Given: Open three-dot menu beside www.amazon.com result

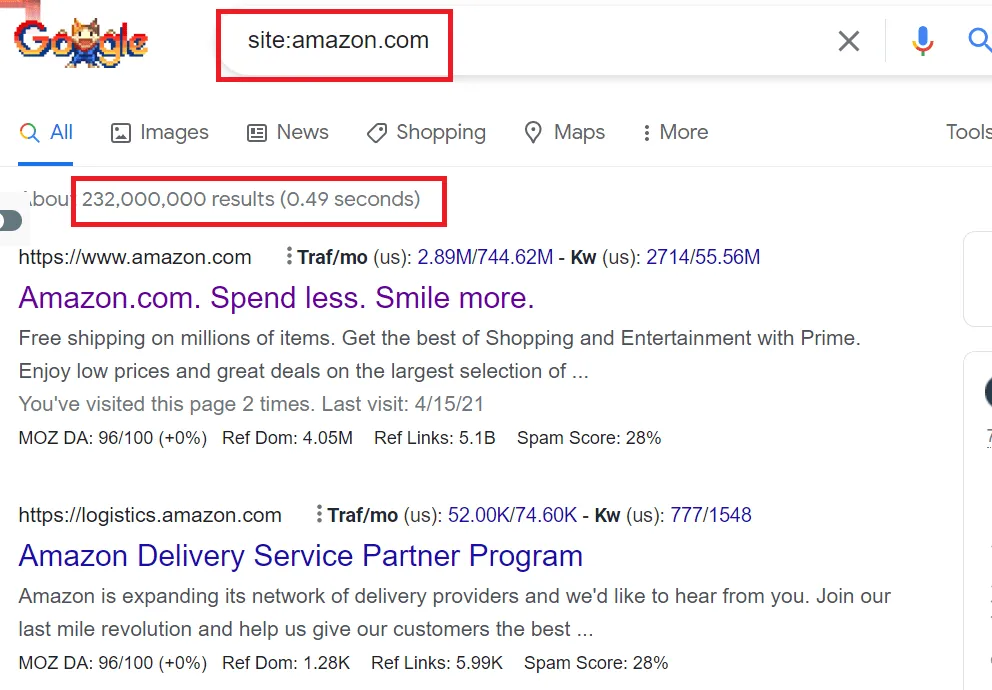Looking at the screenshot, I should click(x=289, y=257).
